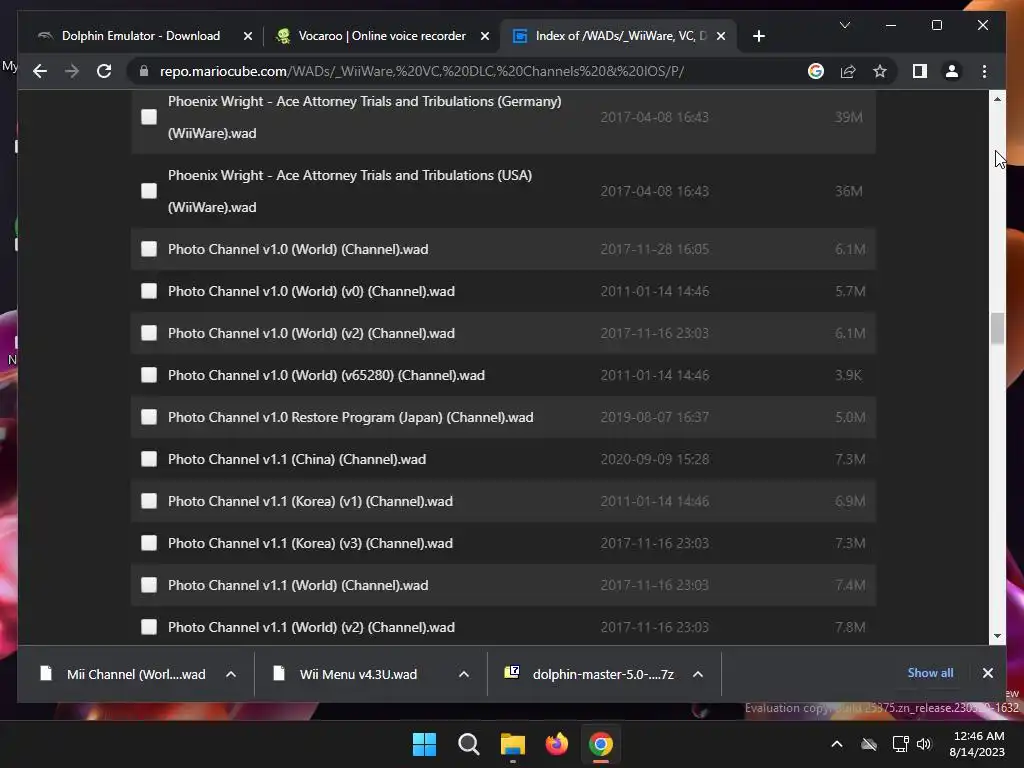1024x768 pixels.
Task: Click the browser forward arrow
Action: [72, 71]
